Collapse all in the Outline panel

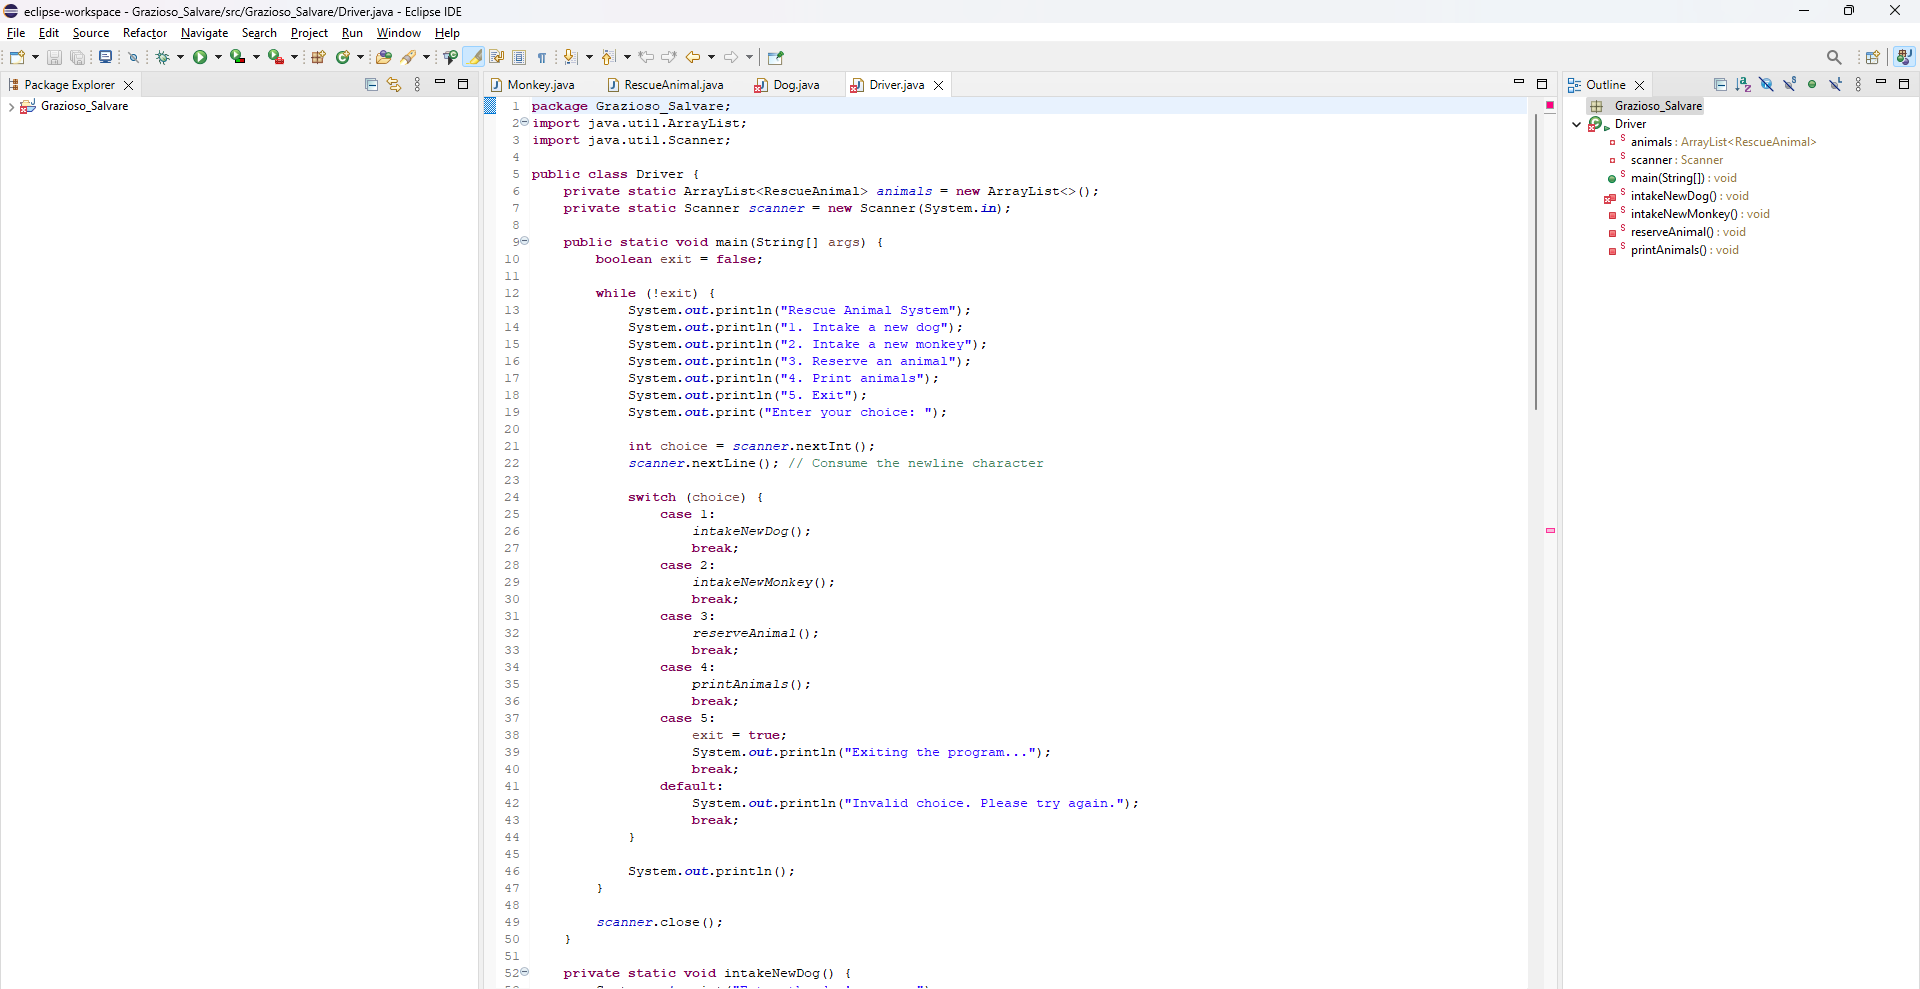(x=1720, y=85)
